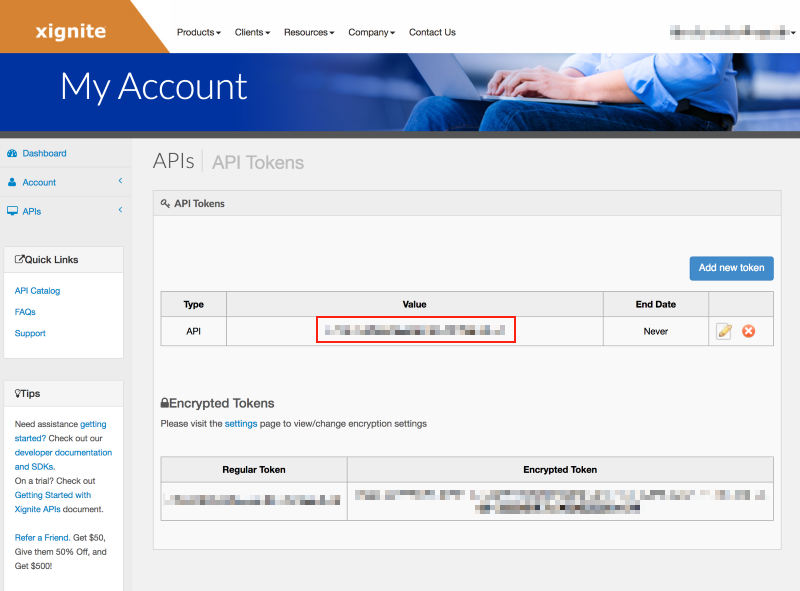Click the API type cell

coord(193,331)
